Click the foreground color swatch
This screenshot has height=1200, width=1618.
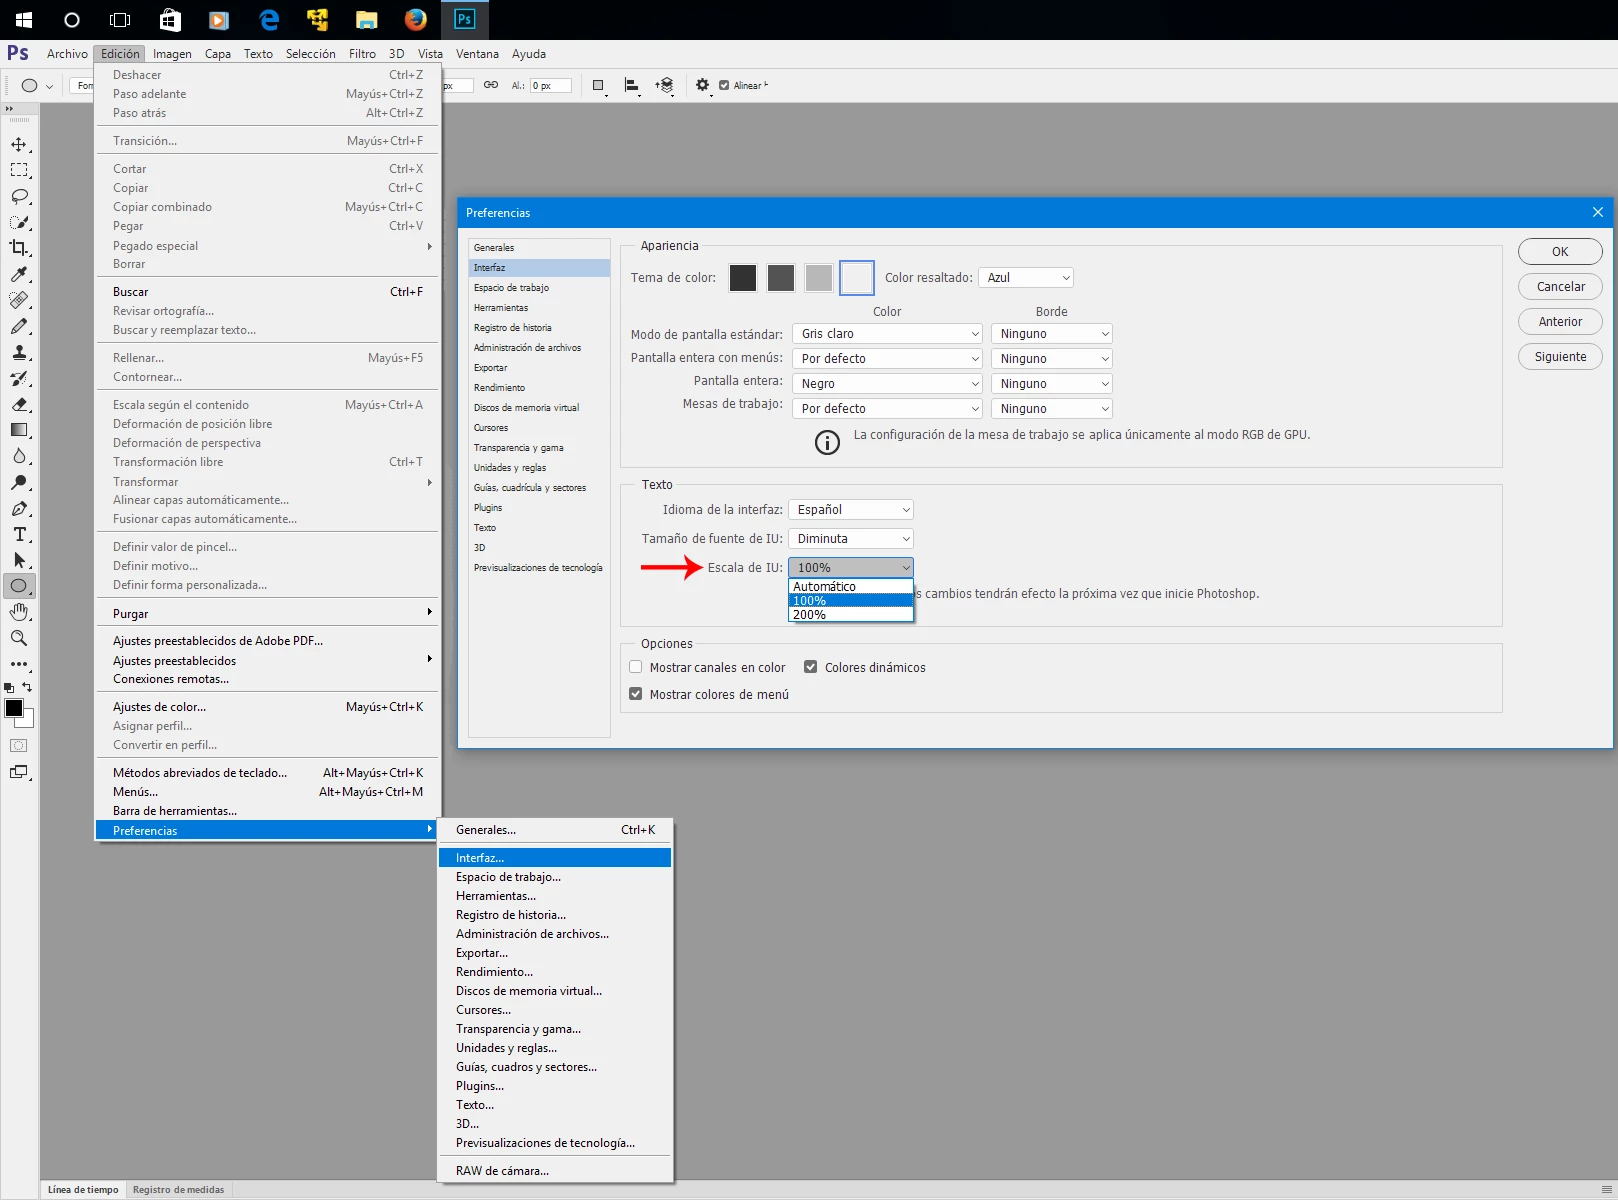(x=14, y=709)
